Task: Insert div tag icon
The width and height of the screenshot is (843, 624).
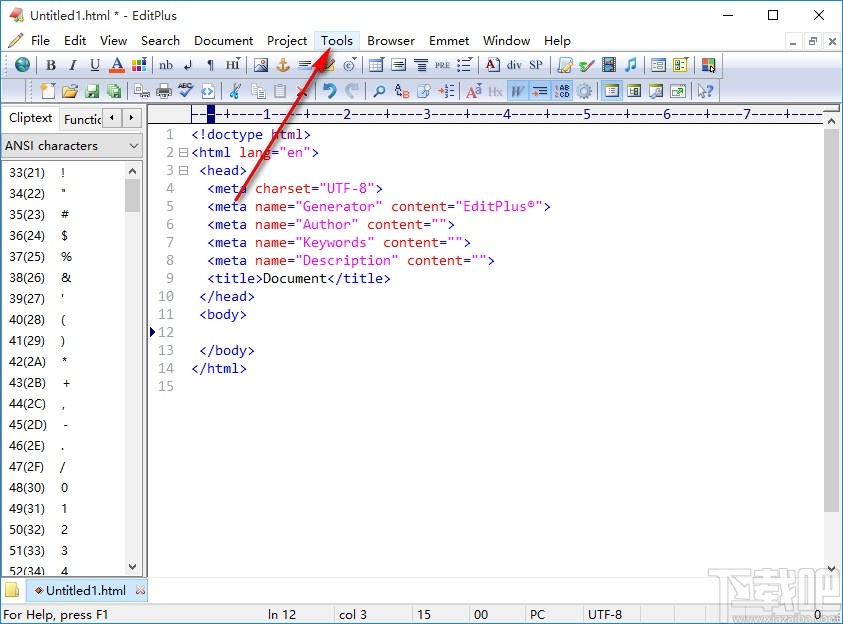Action: 514,65
